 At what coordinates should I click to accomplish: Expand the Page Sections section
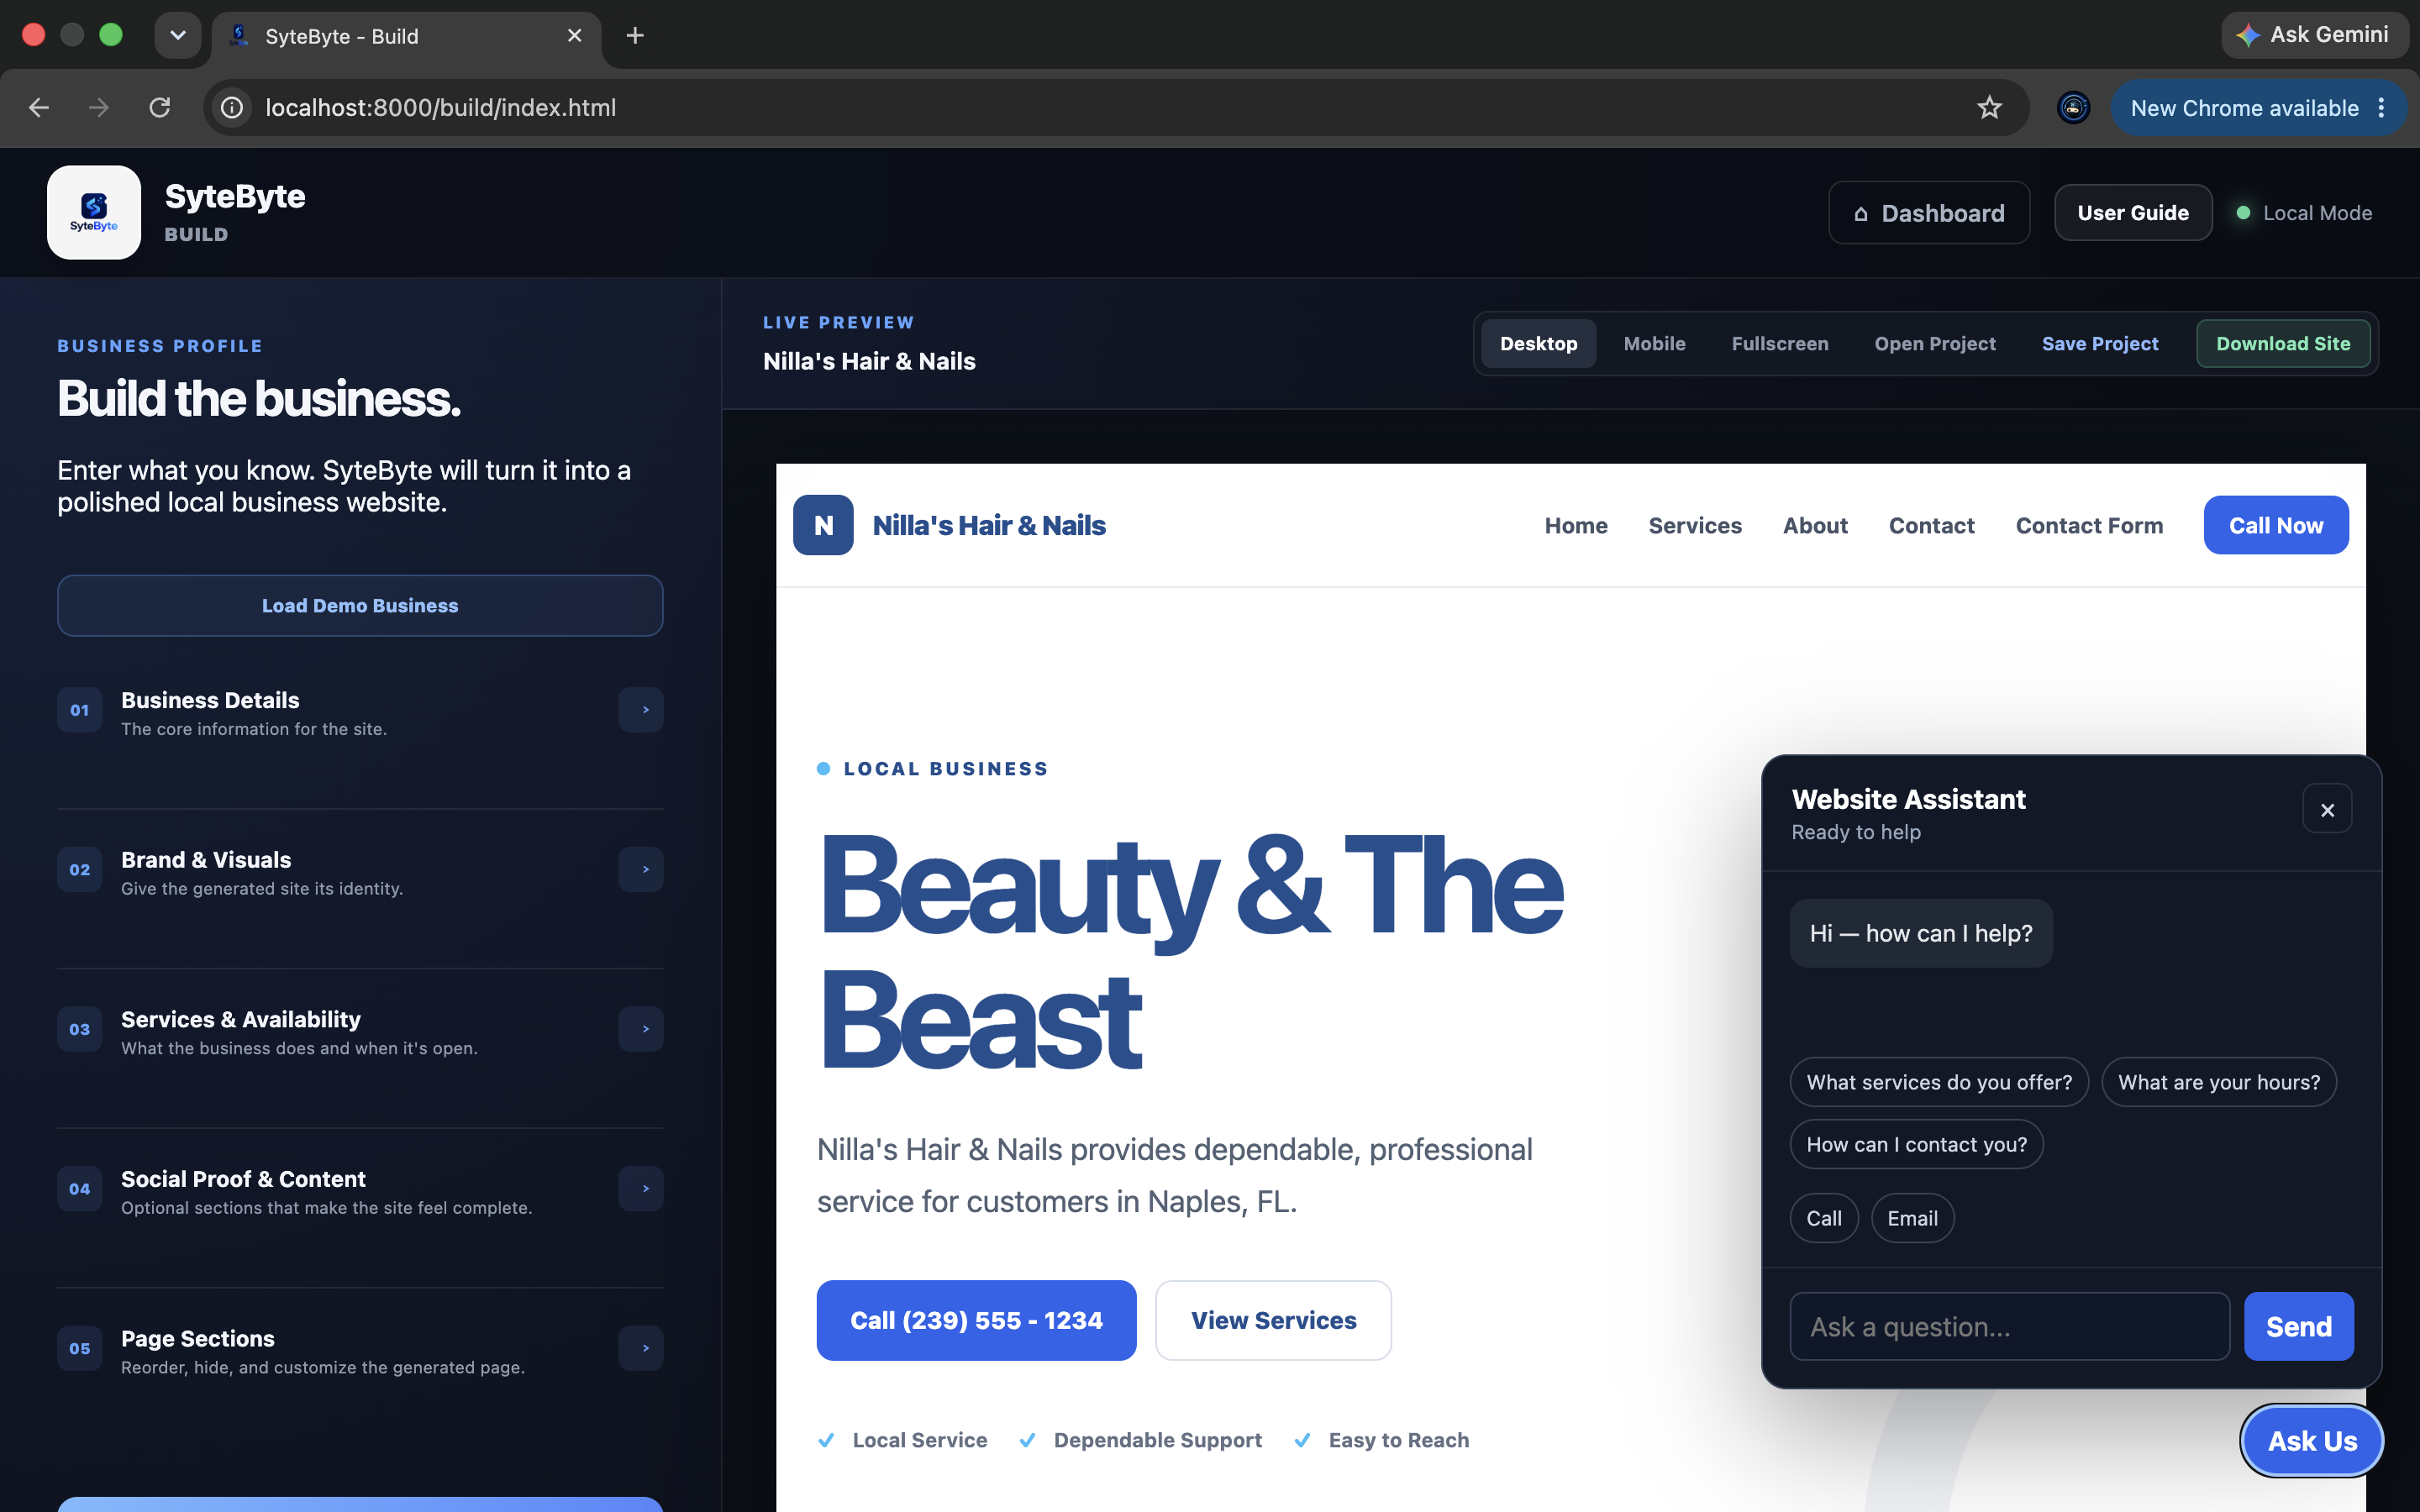pos(641,1348)
